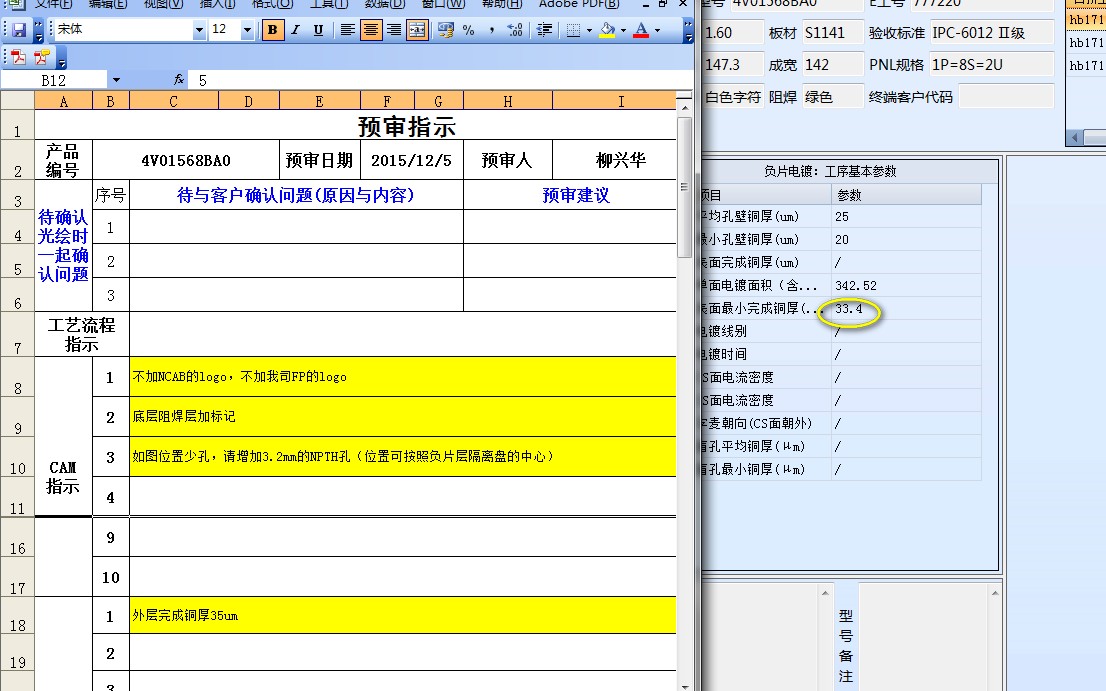Open the 视图 menu
The width and height of the screenshot is (1106, 691).
[163, 4]
